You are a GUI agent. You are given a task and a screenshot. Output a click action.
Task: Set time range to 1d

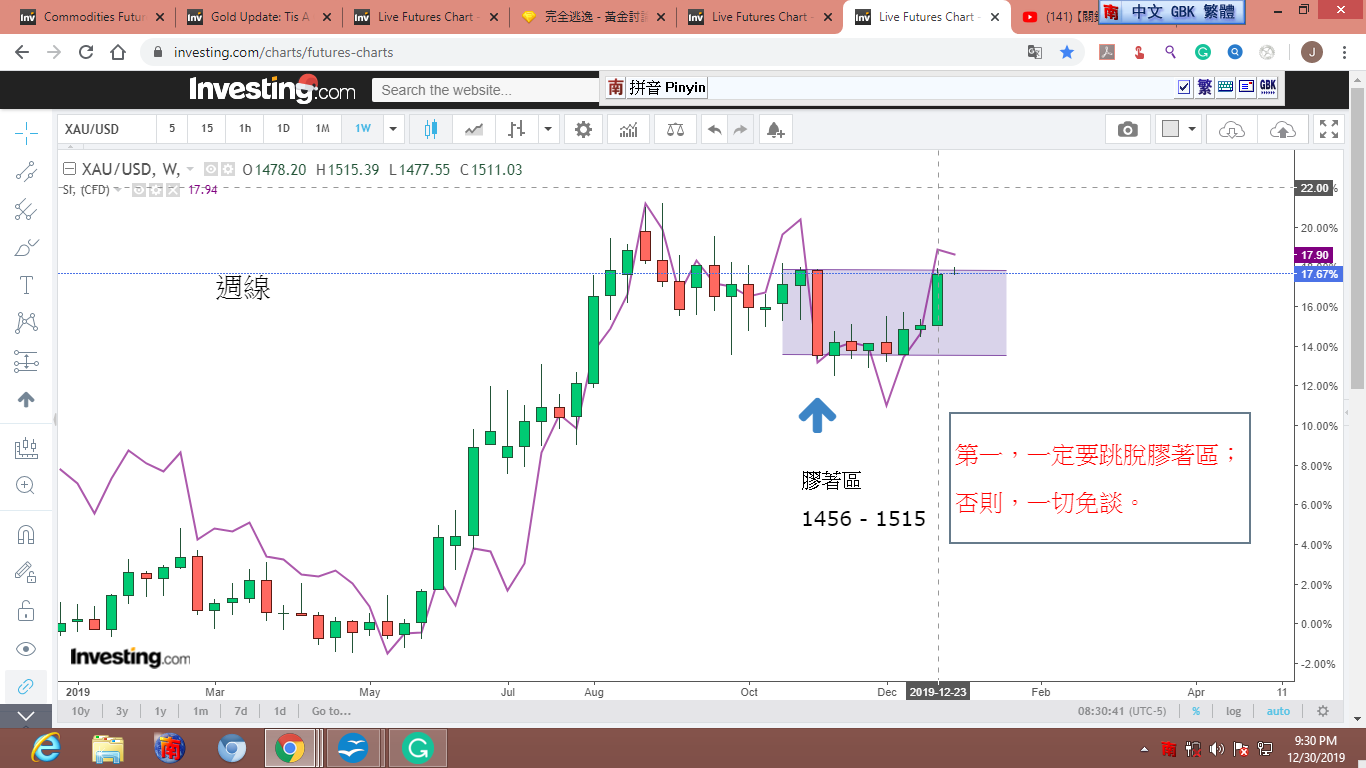pyautogui.click(x=280, y=711)
